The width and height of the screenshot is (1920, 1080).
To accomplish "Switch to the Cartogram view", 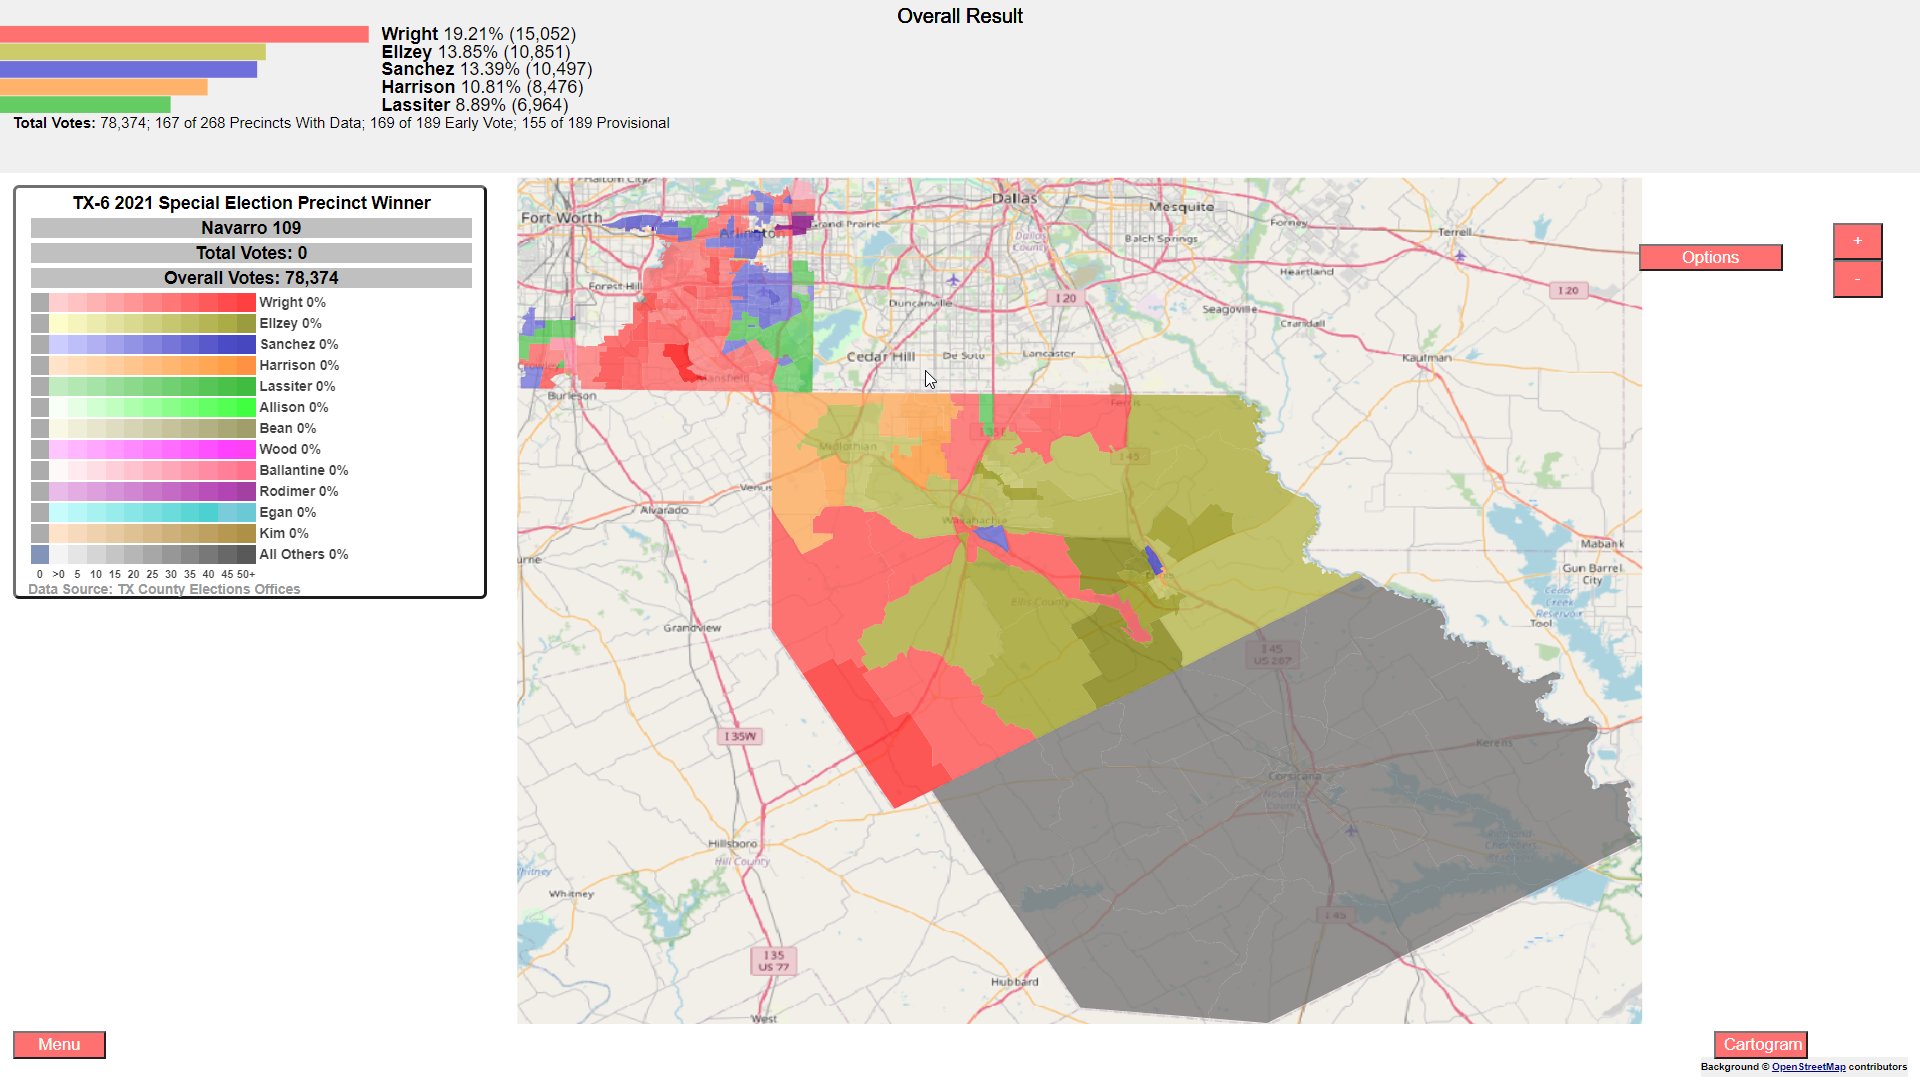I will [x=1762, y=1044].
